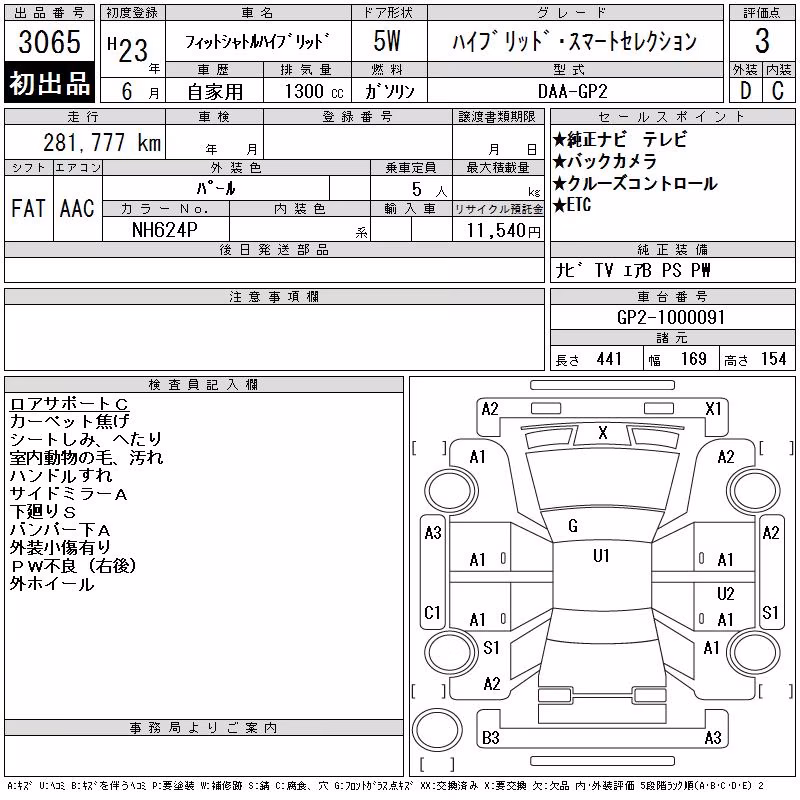Screen dimensions: 800x800
Task: Click the chassis number GP2-1000091
Action: click(671, 317)
